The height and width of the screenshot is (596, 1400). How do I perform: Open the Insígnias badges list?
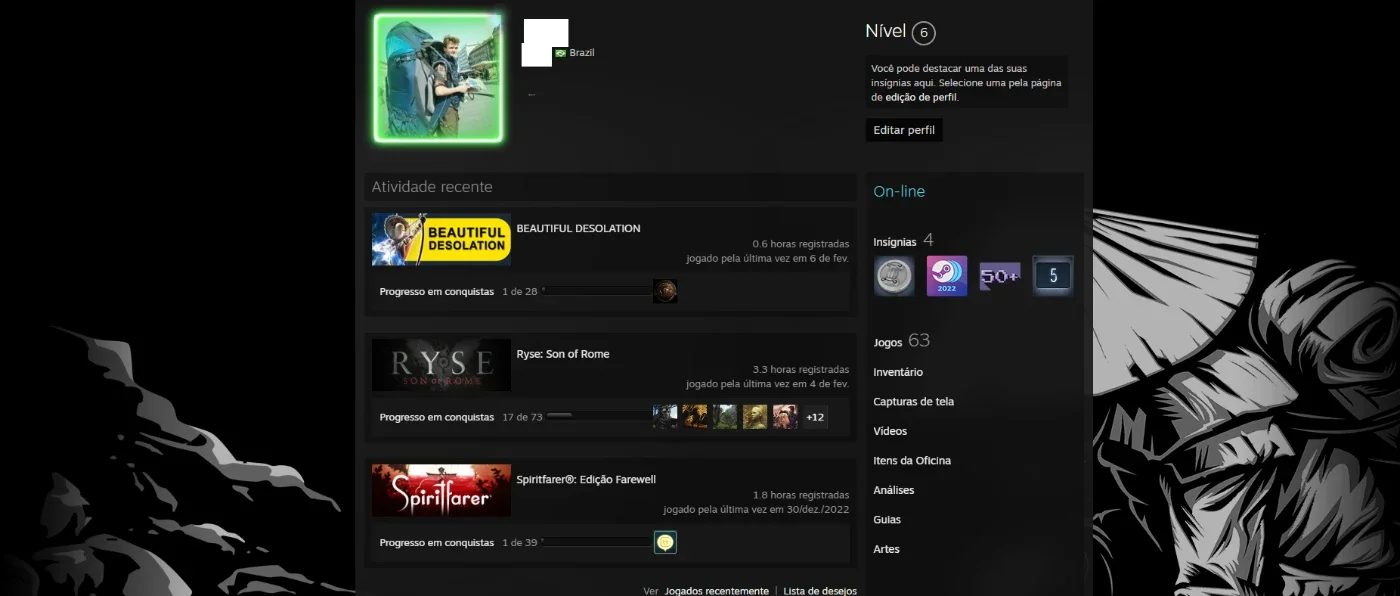tap(893, 242)
